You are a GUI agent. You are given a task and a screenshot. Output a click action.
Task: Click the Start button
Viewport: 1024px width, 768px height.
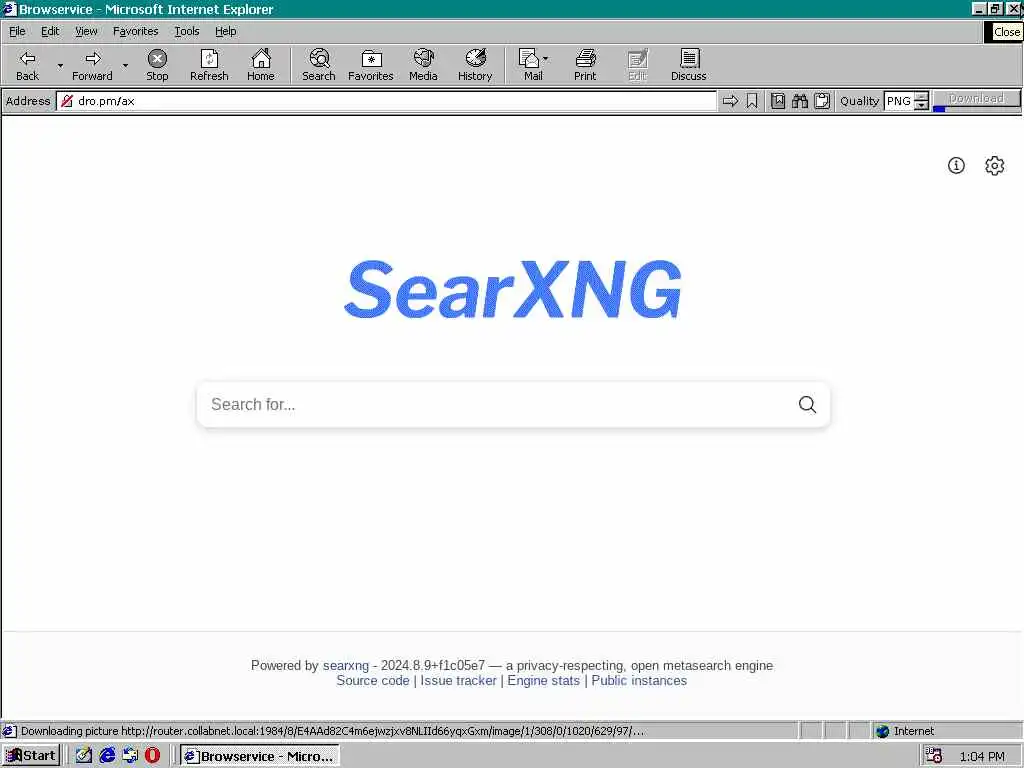point(31,756)
